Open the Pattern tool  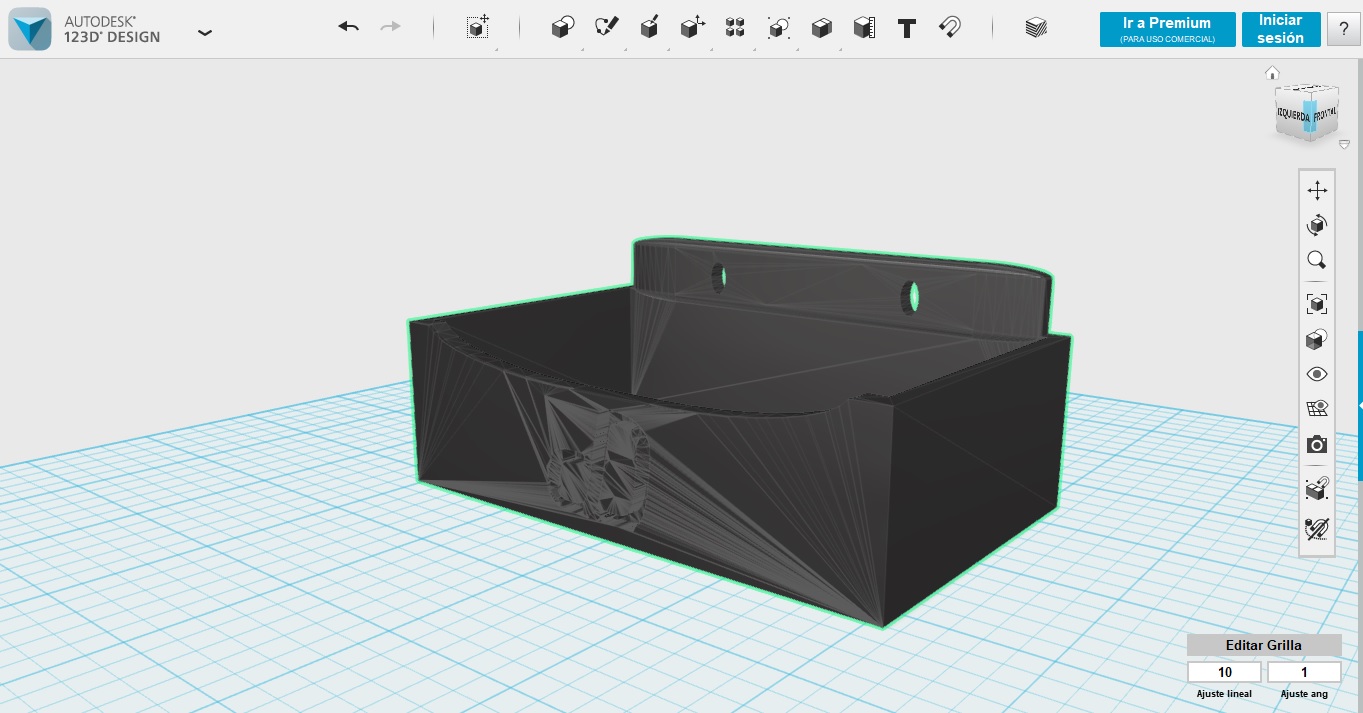(x=735, y=28)
